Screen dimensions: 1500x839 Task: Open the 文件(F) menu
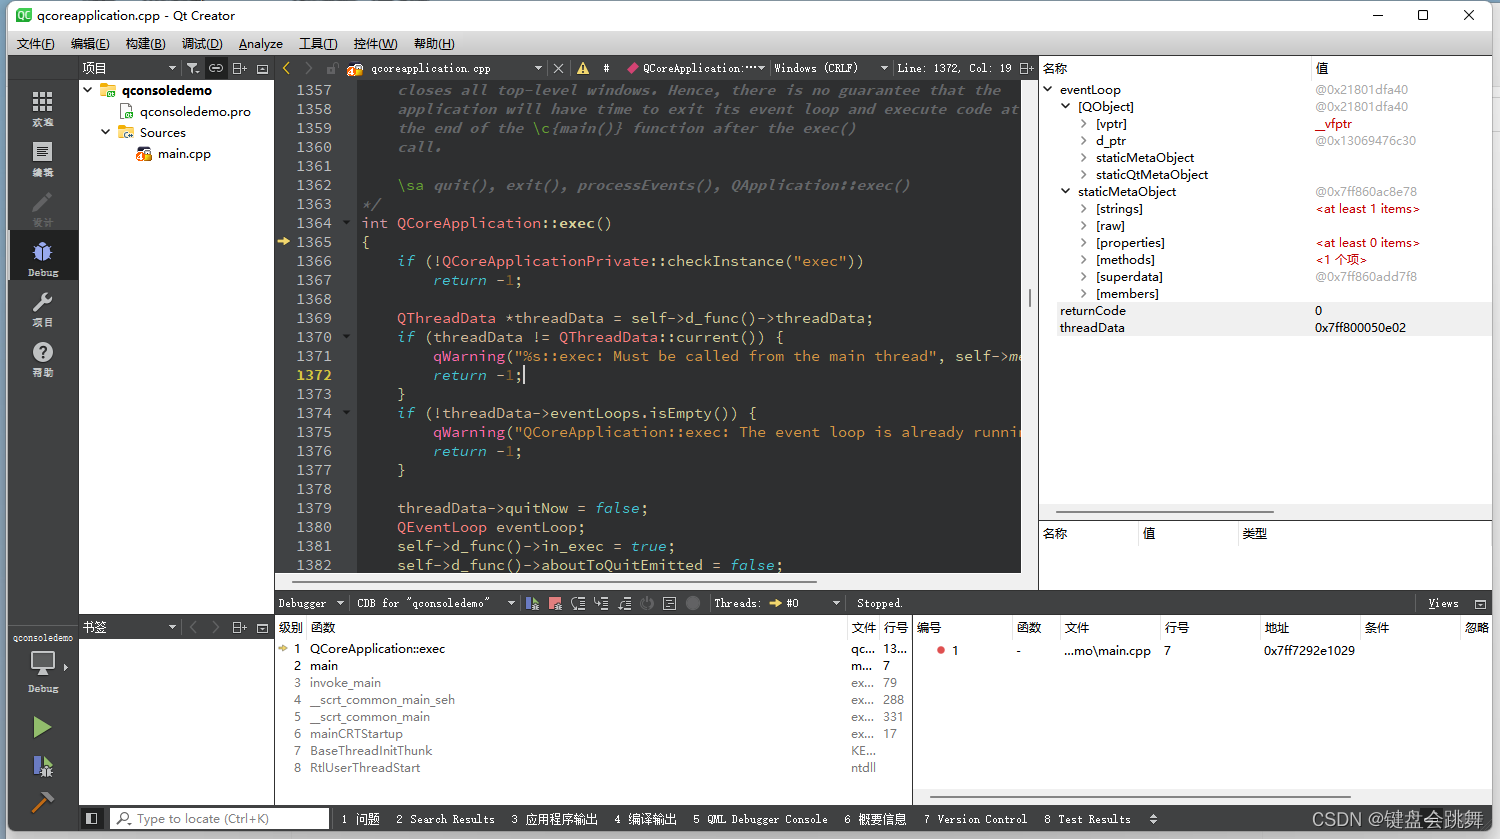click(x=36, y=43)
